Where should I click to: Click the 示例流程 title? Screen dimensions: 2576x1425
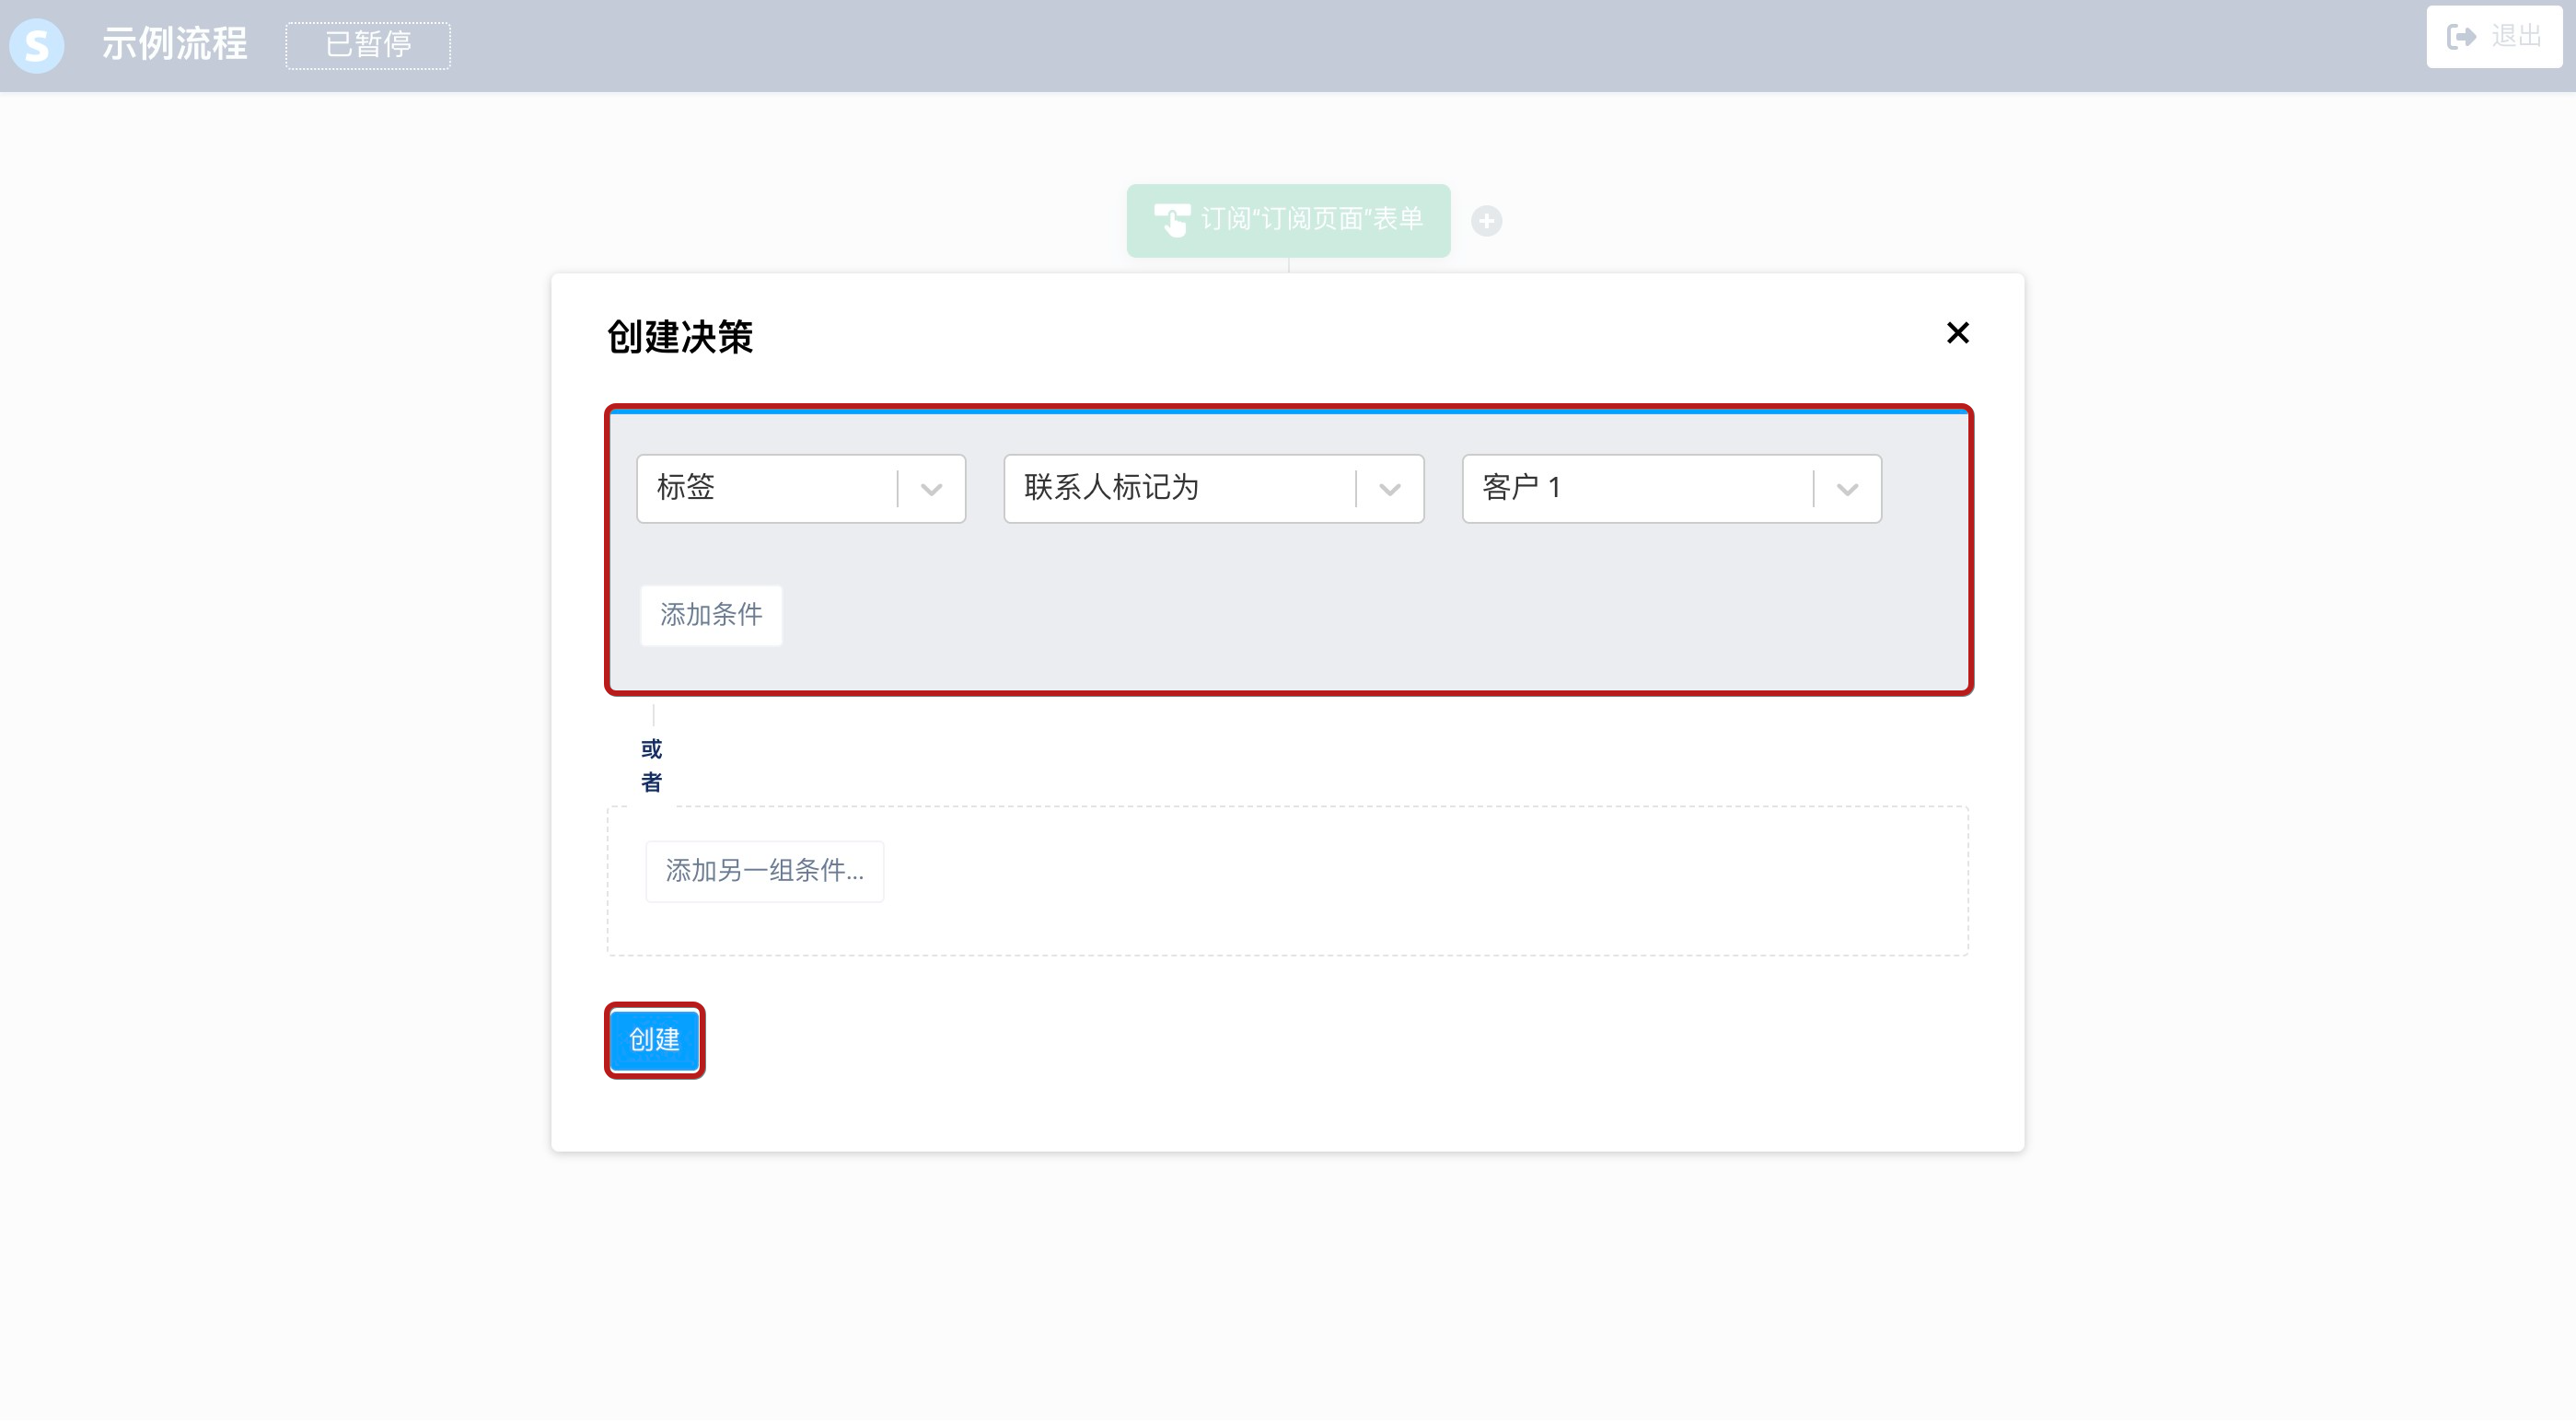coord(174,44)
